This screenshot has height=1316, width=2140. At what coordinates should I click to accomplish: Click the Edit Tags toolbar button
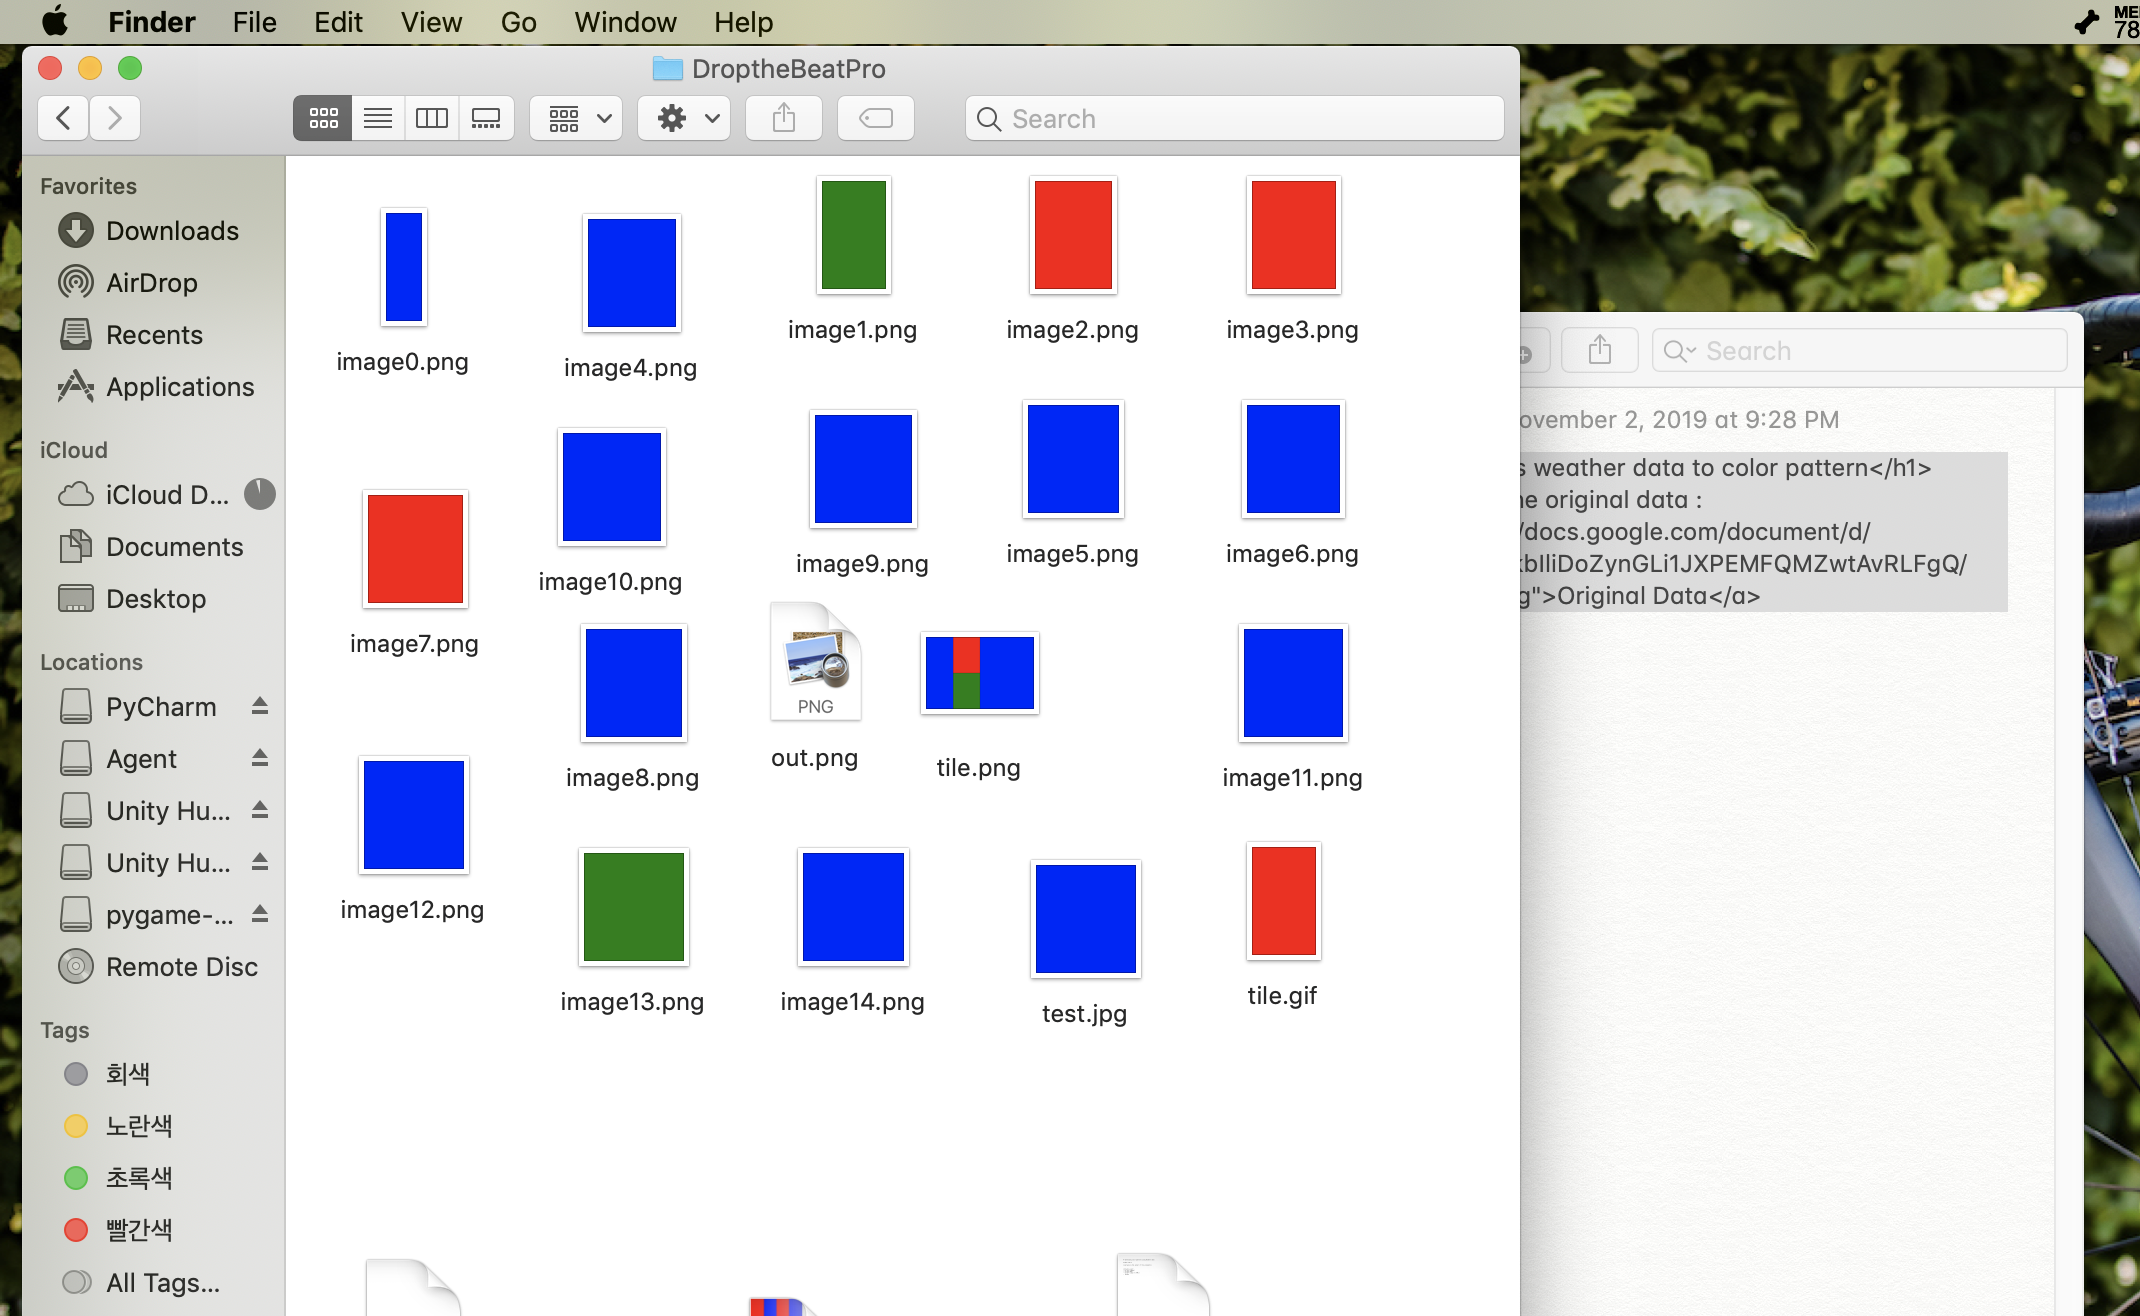[x=876, y=119]
